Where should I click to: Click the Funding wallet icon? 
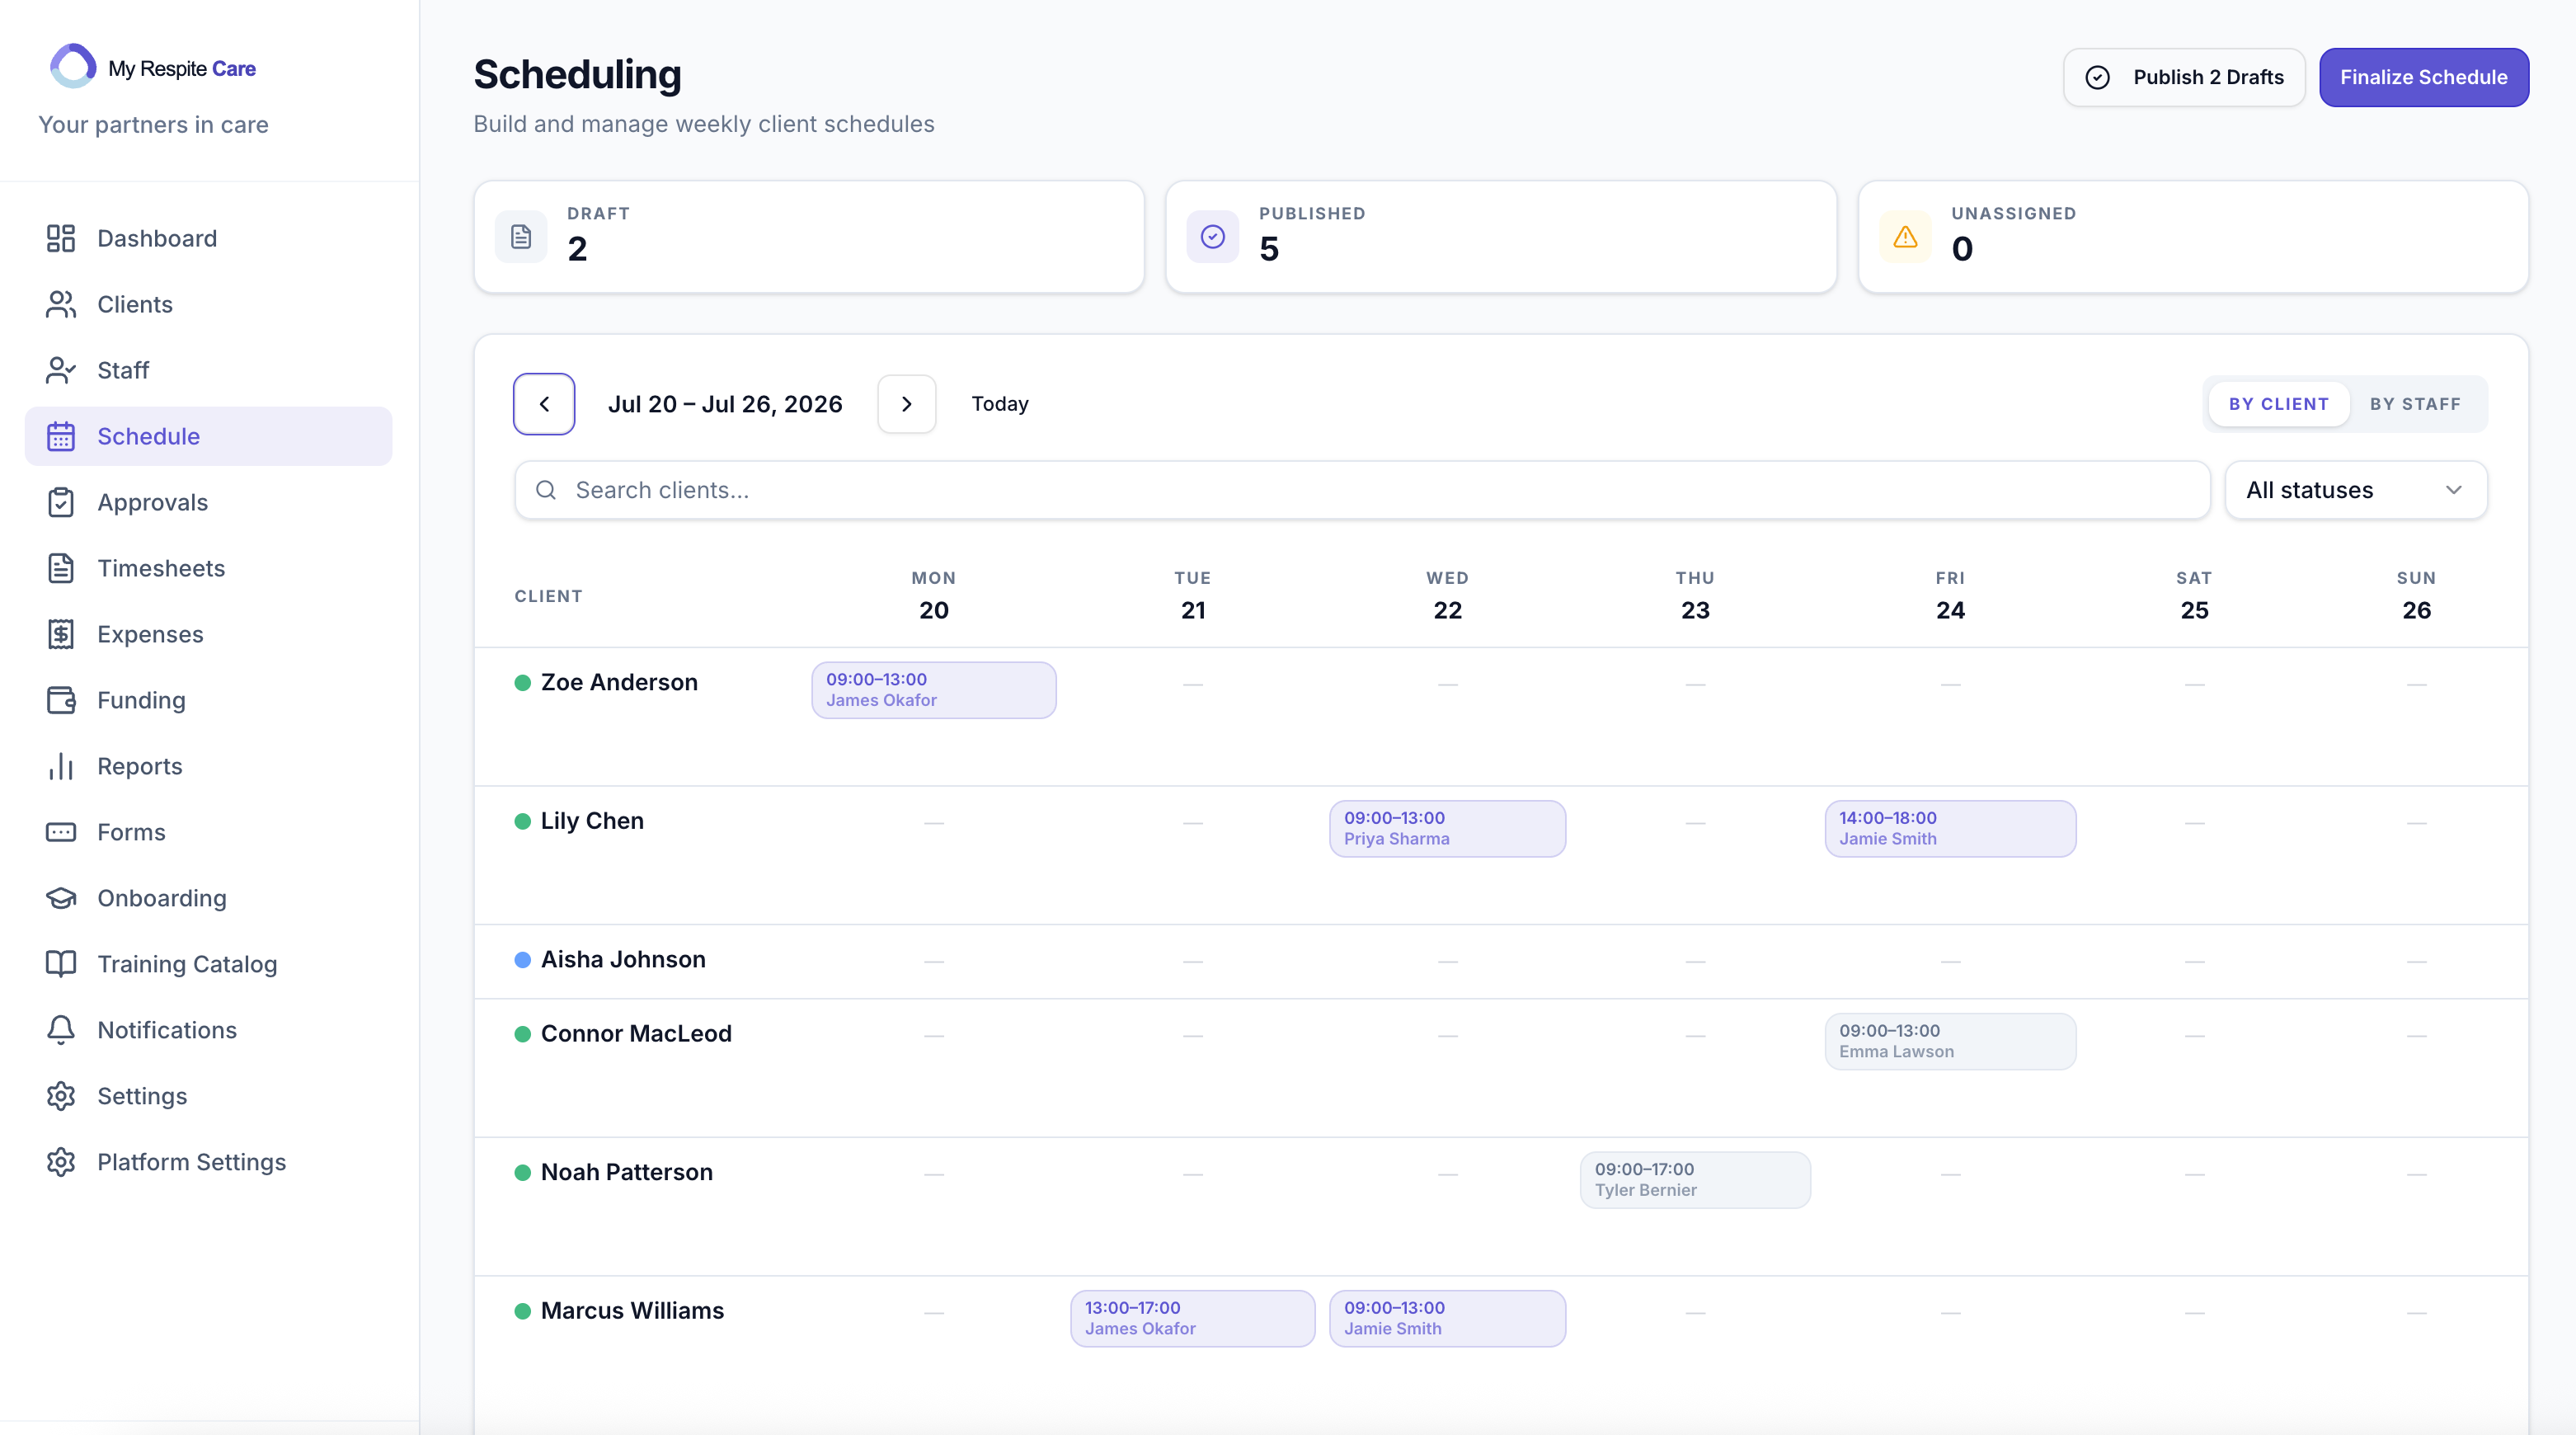tap(61, 700)
